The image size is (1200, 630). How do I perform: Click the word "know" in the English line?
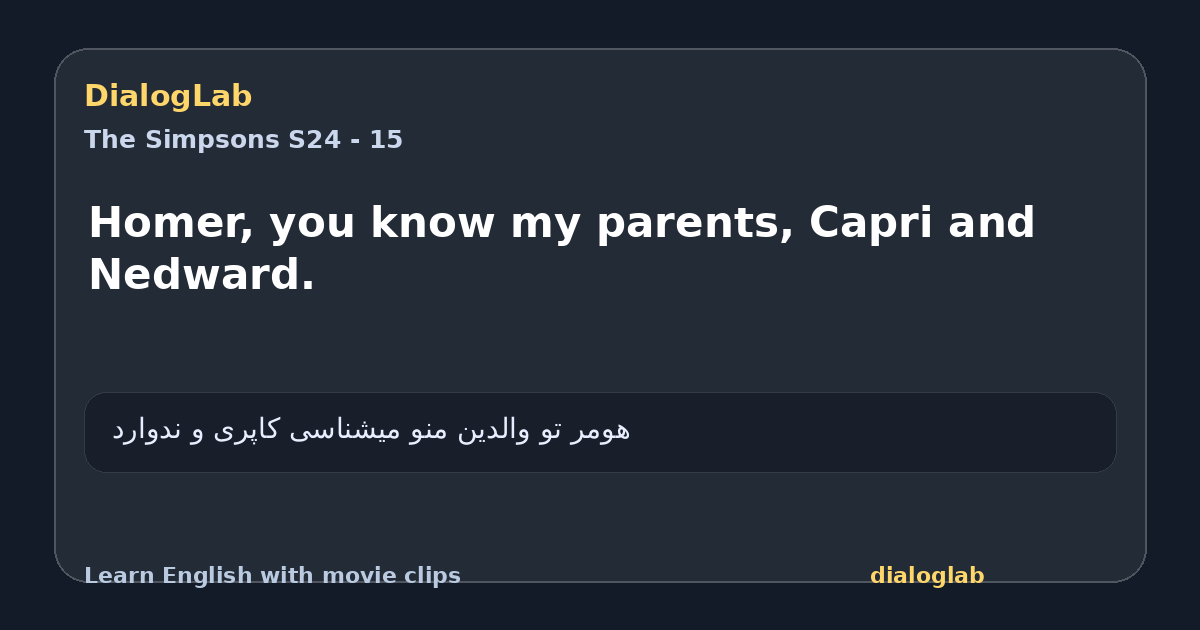(433, 223)
